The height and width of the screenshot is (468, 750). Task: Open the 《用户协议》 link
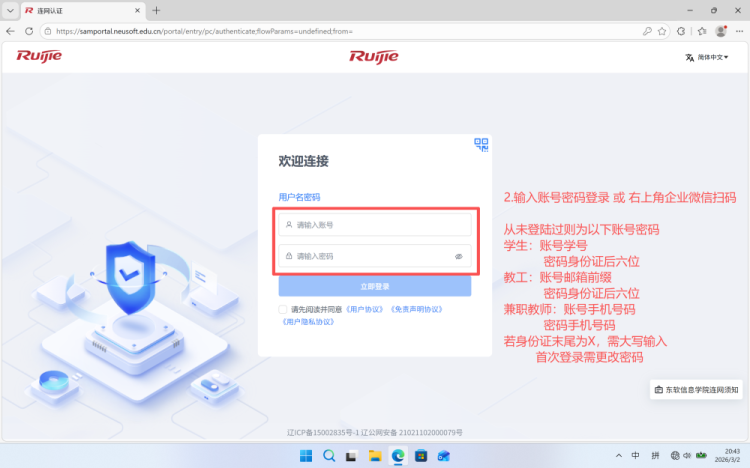click(x=365, y=309)
